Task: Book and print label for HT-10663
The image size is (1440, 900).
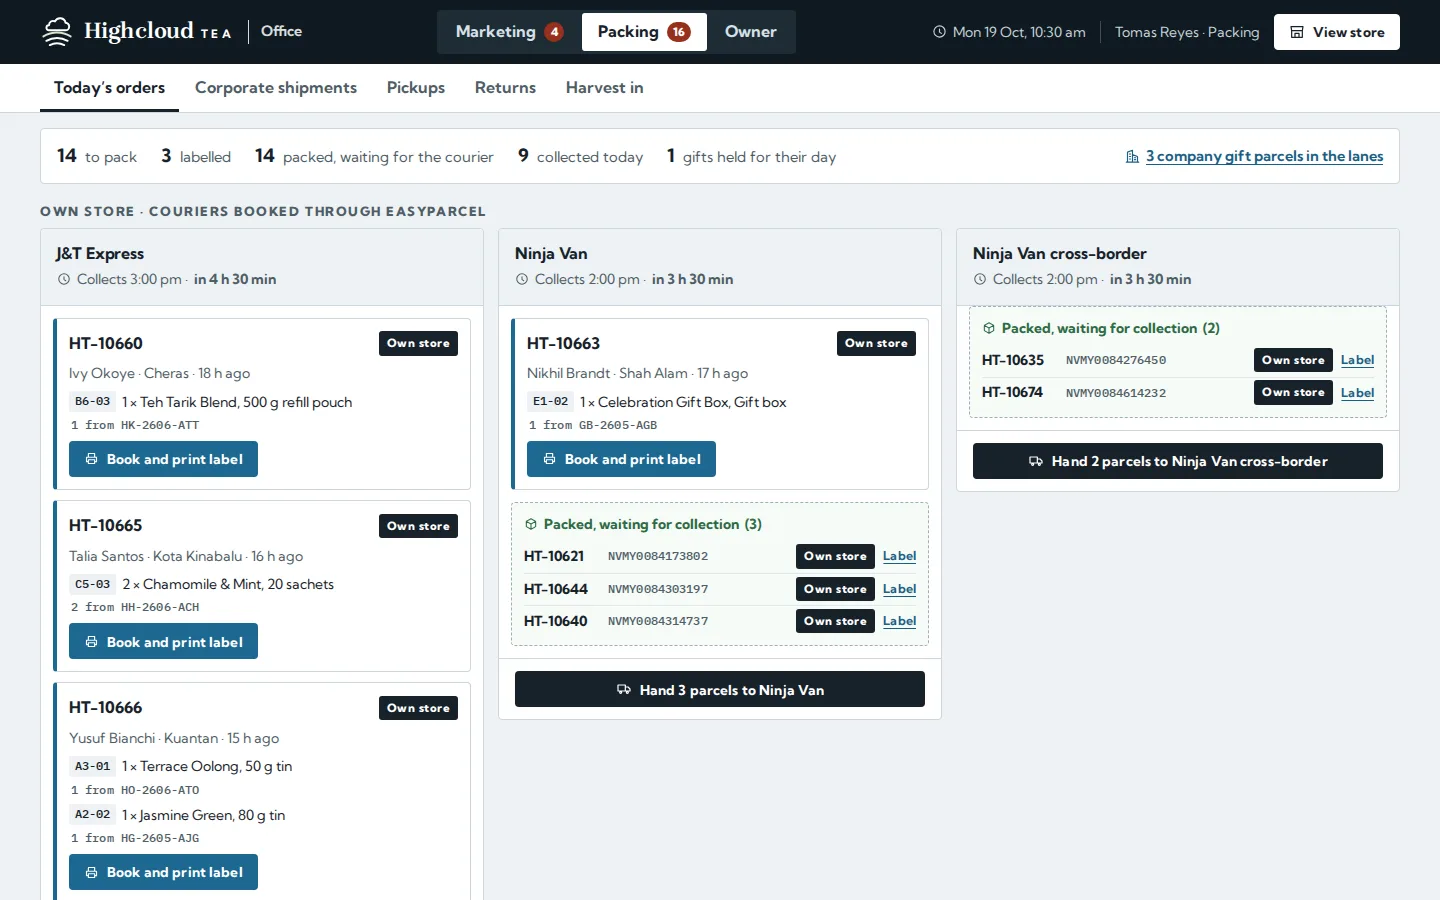Action: click(622, 459)
